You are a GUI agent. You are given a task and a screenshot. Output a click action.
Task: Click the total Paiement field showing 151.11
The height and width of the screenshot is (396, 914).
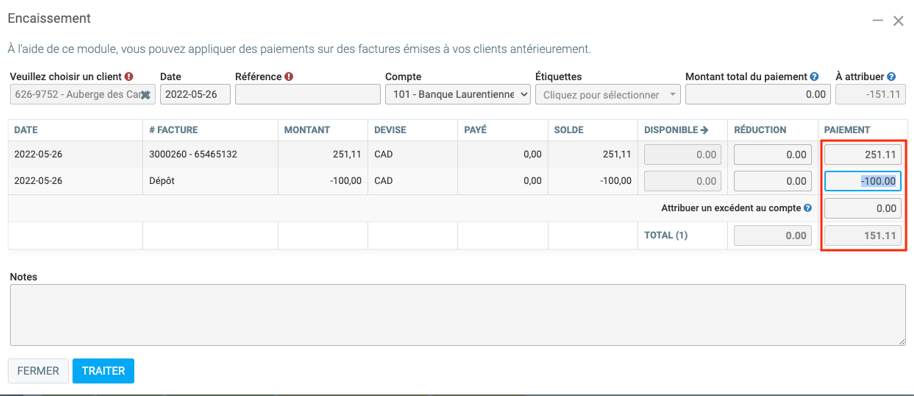[863, 236]
